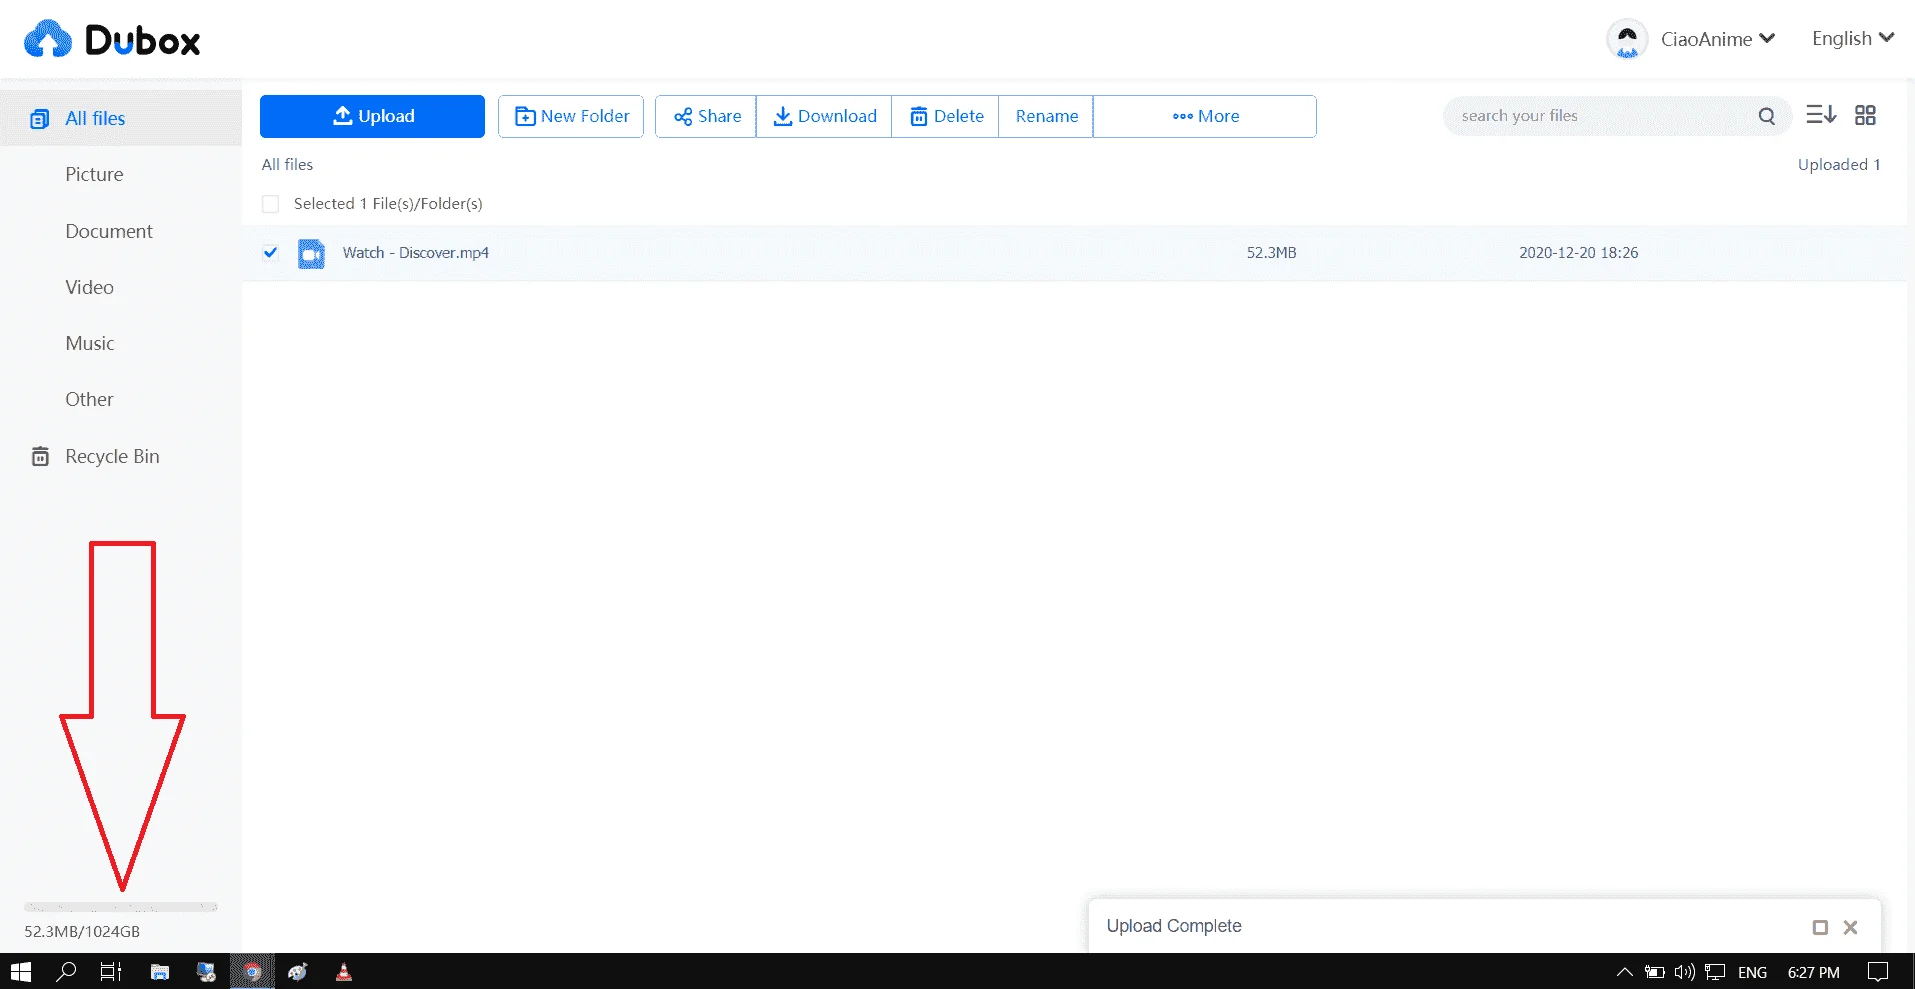The width and height of the screenshot is (1915, 989).
Task: Click the Upload arrow icon
Action: pos(343,115)
